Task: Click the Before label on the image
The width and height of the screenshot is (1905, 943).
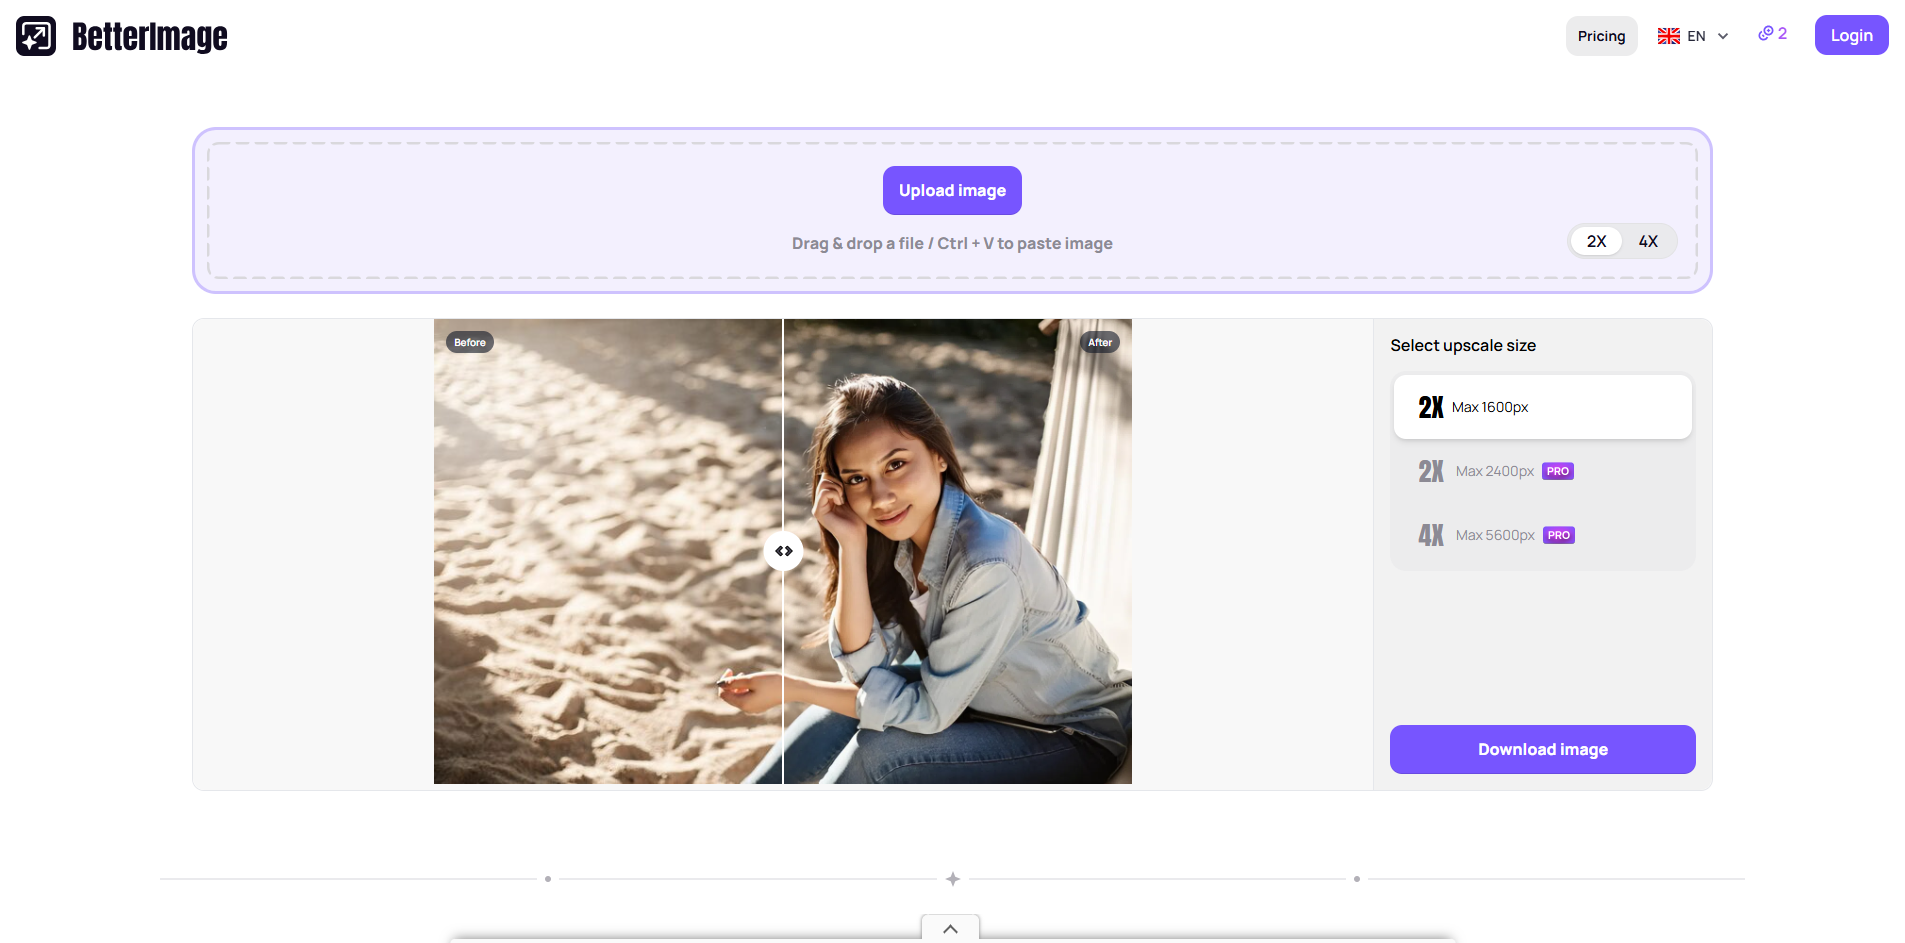Action: [468, 341]
